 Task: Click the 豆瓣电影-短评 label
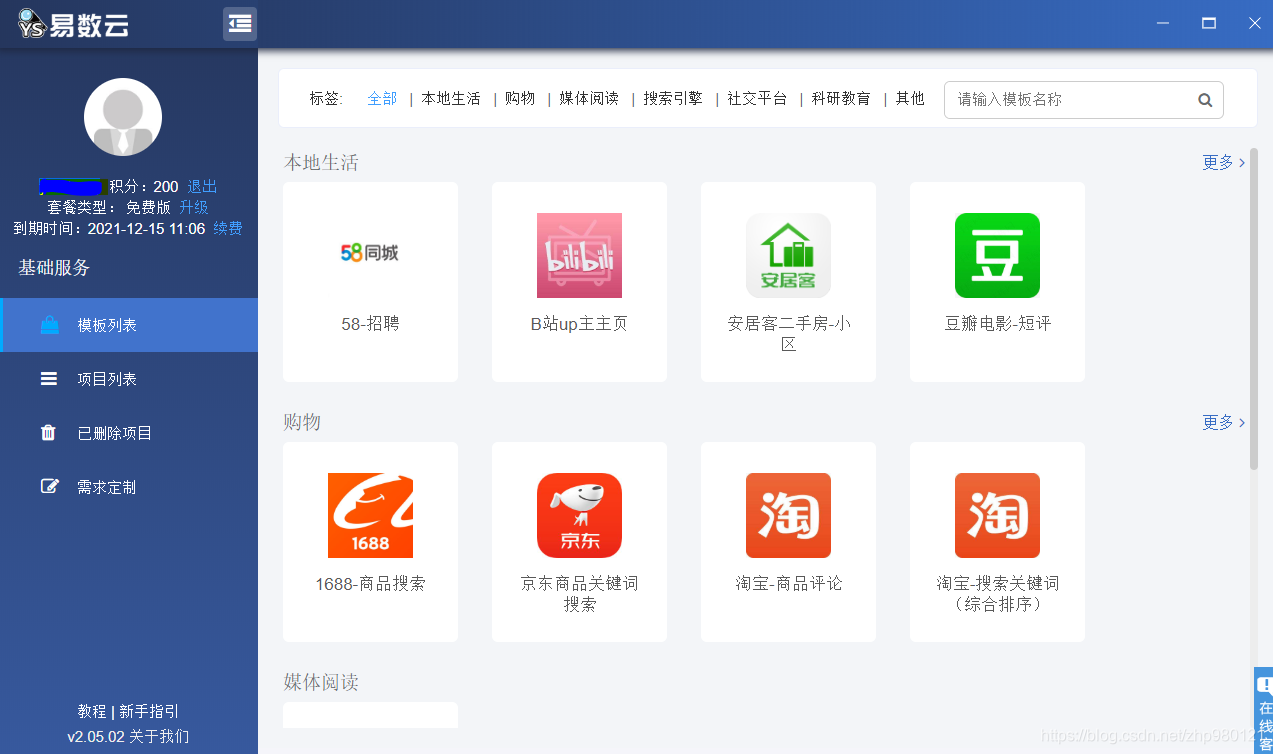(x=997, y=324)
